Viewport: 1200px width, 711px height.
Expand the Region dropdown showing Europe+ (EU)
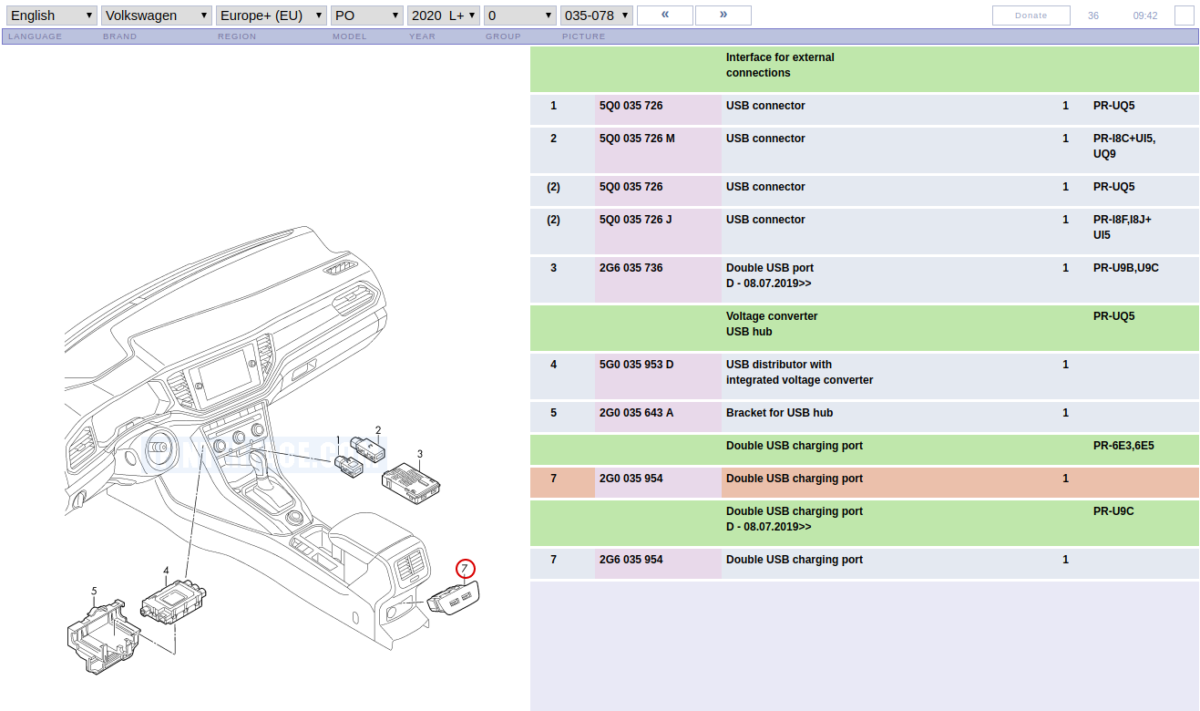tap(272, 15)
